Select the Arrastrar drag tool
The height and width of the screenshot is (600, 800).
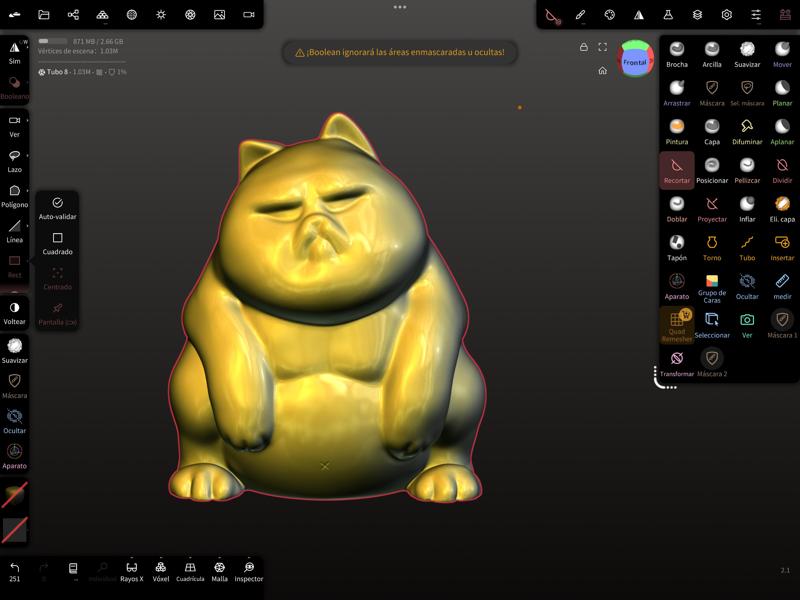click(677, 93)
